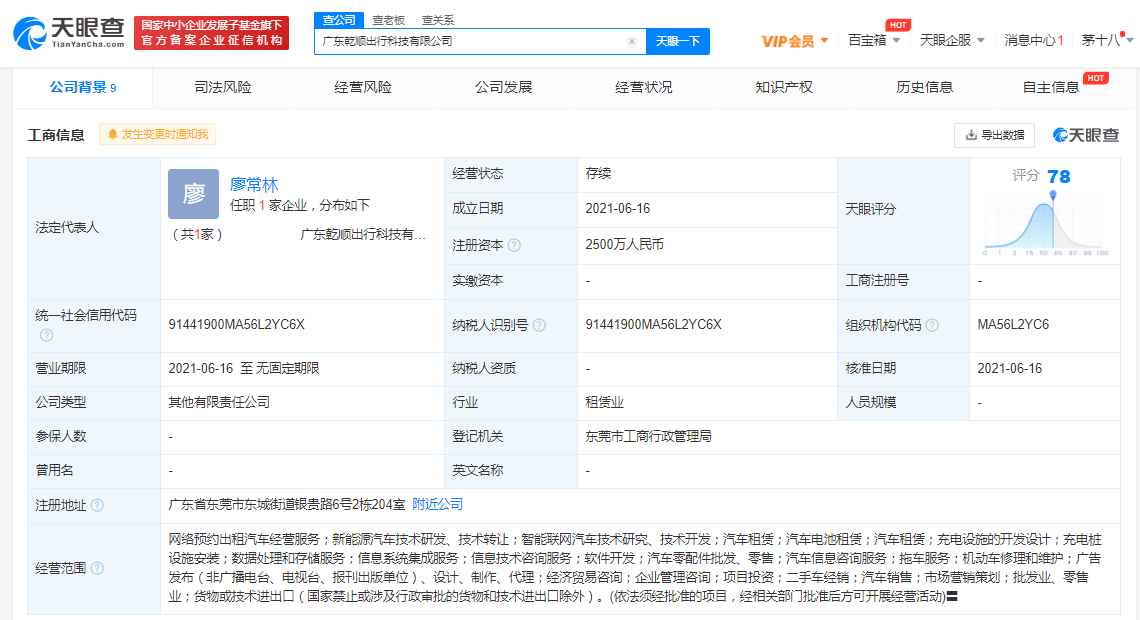Open the VIP会员 dropdown

click(795, 41)
